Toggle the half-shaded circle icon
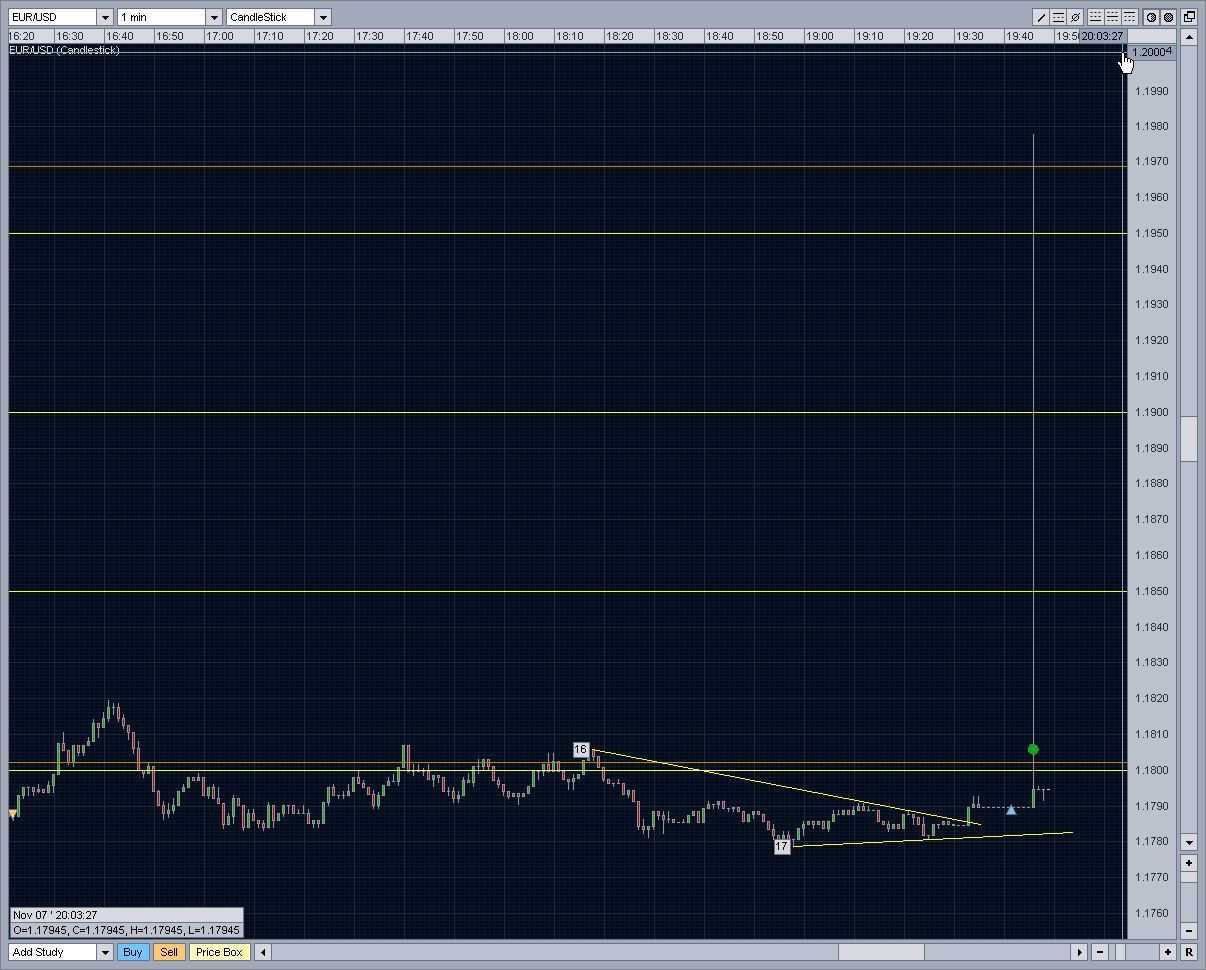Viewport: 1206px width, 970px height. coord(1151,17)
